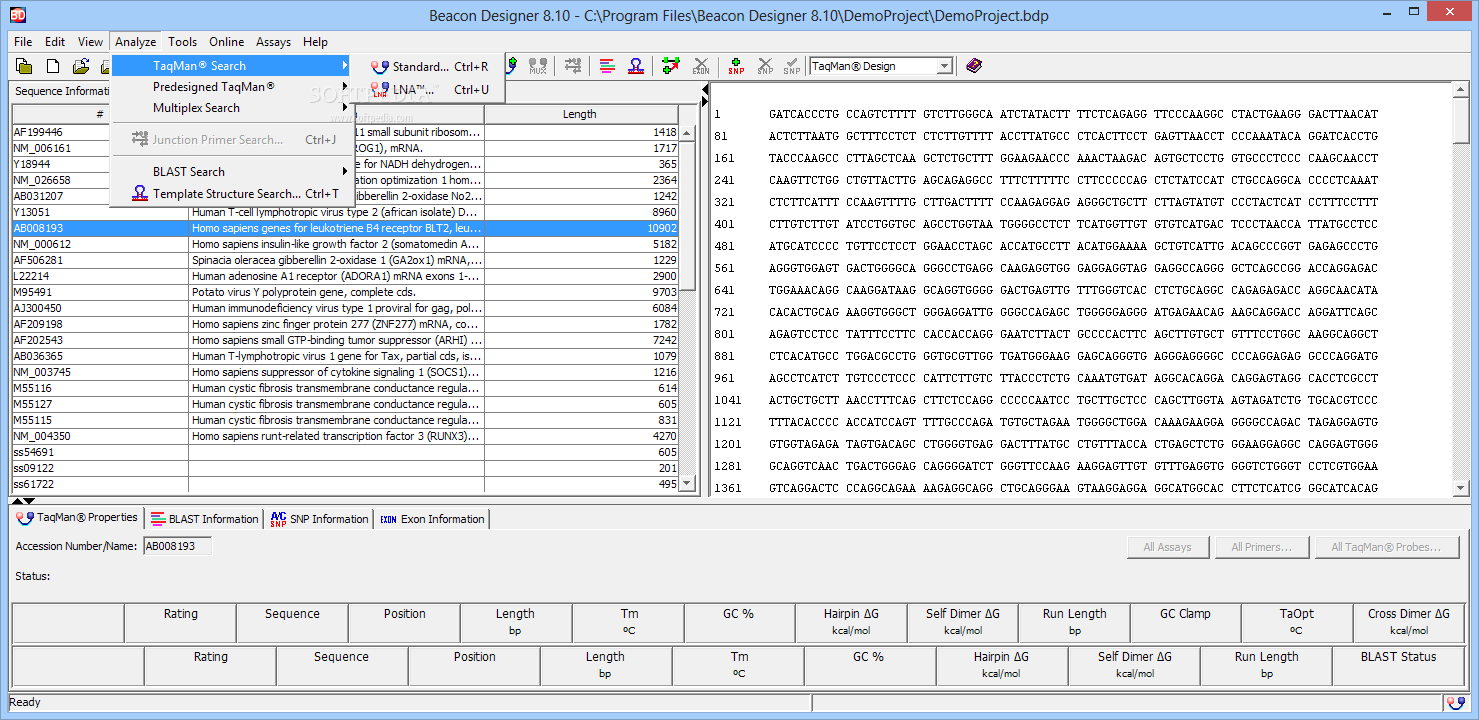1479x720 pixels.
Task: Select the NM_004350 RUNX3 row
Action: [345, 436]
